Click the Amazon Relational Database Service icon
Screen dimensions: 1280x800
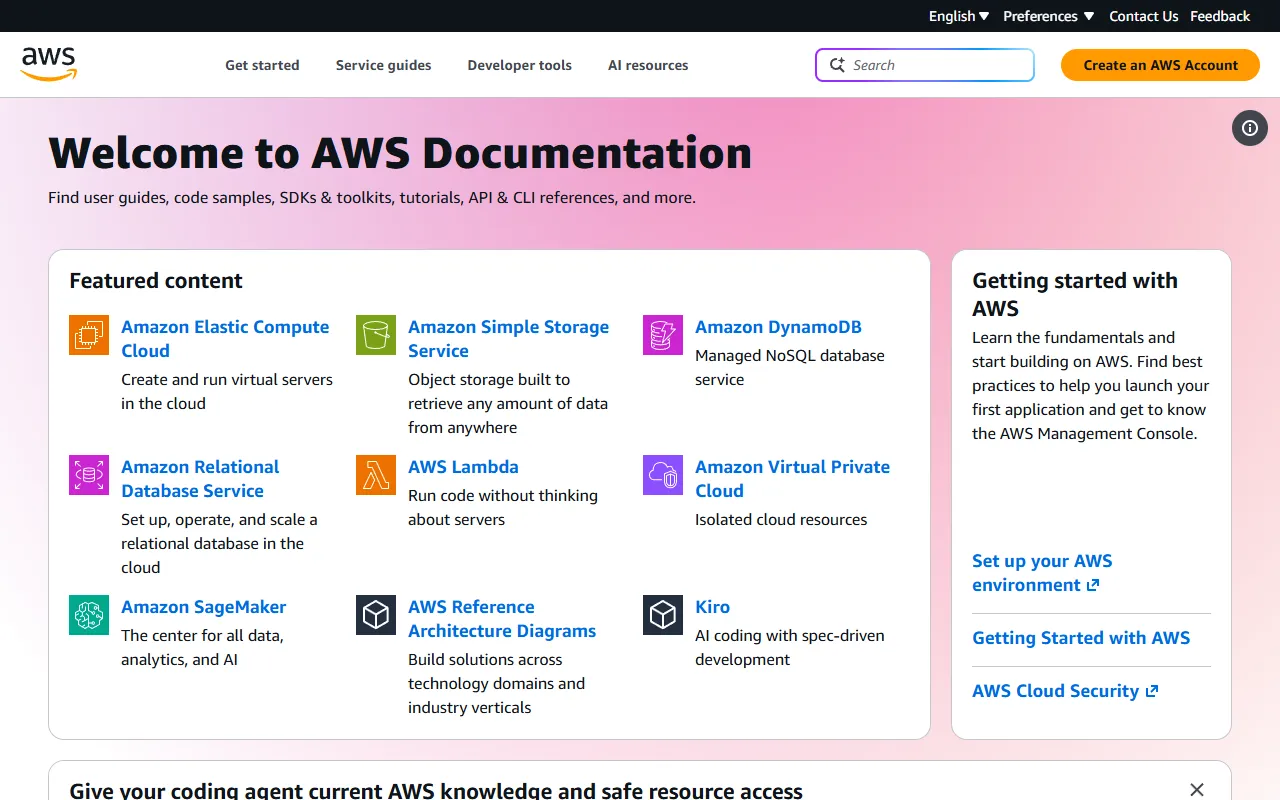[x=89, y=475]
